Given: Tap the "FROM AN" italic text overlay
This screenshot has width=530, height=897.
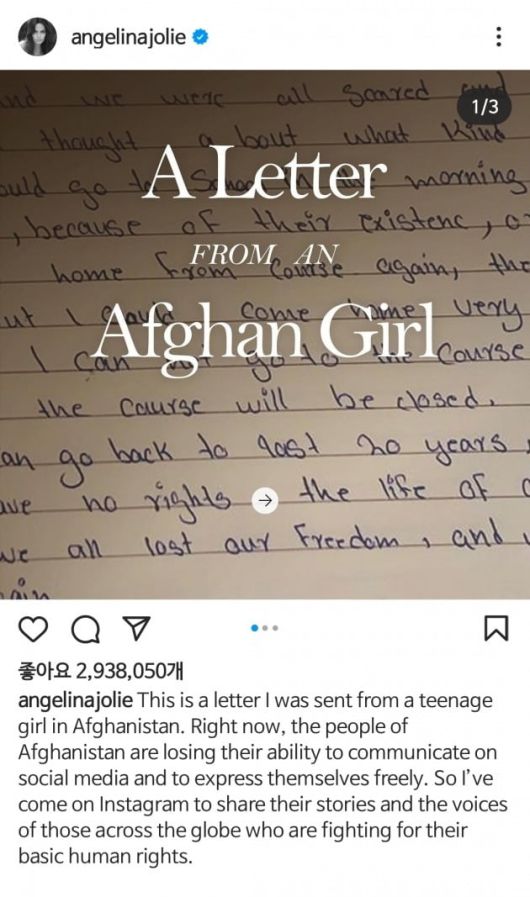Looking at the screenshot, I should pyautogui.click(x=264, y=254).
